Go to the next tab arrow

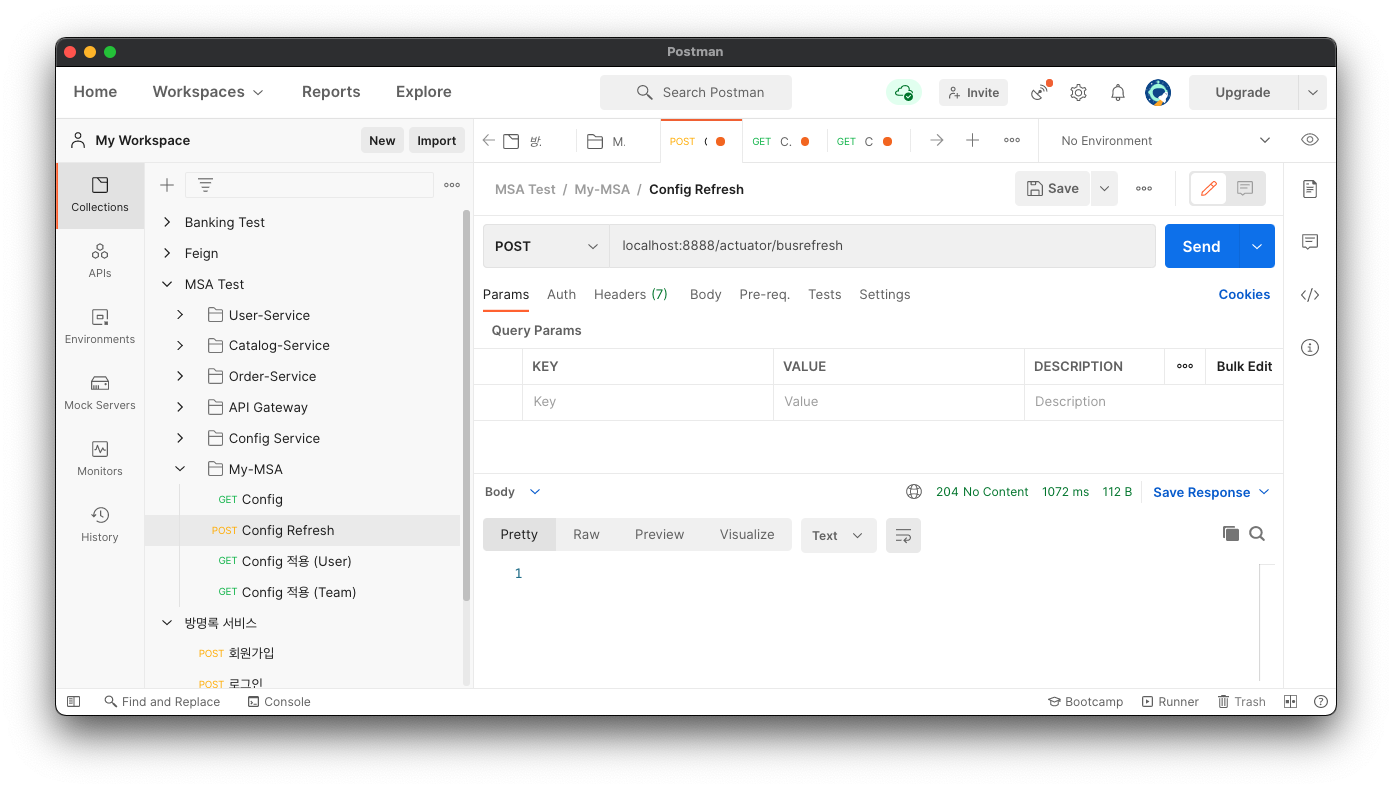click(x=937, y=141)
